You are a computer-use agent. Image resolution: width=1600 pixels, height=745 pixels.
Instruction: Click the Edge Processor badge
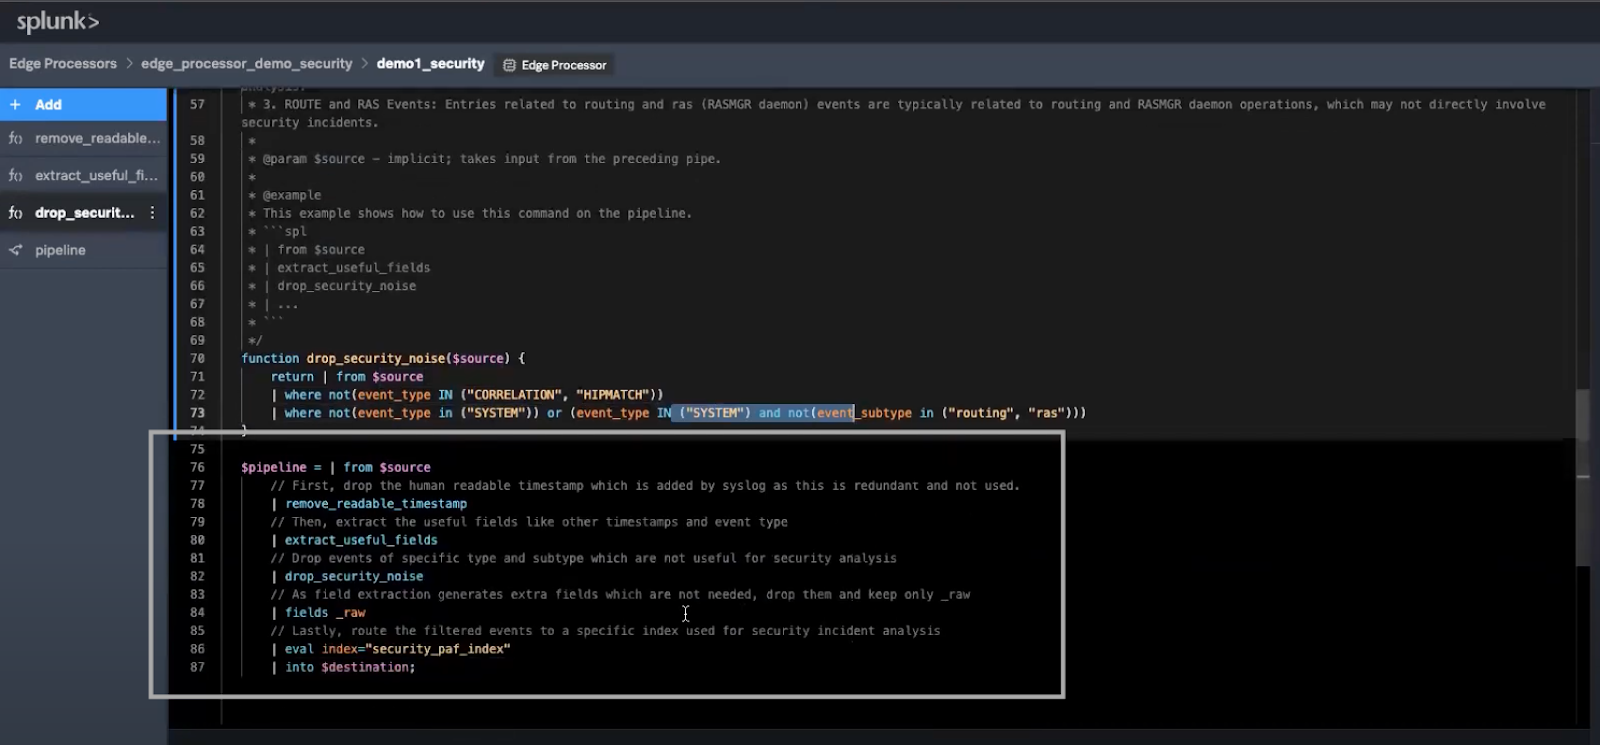pyautogui.click(x=554, y=65)
